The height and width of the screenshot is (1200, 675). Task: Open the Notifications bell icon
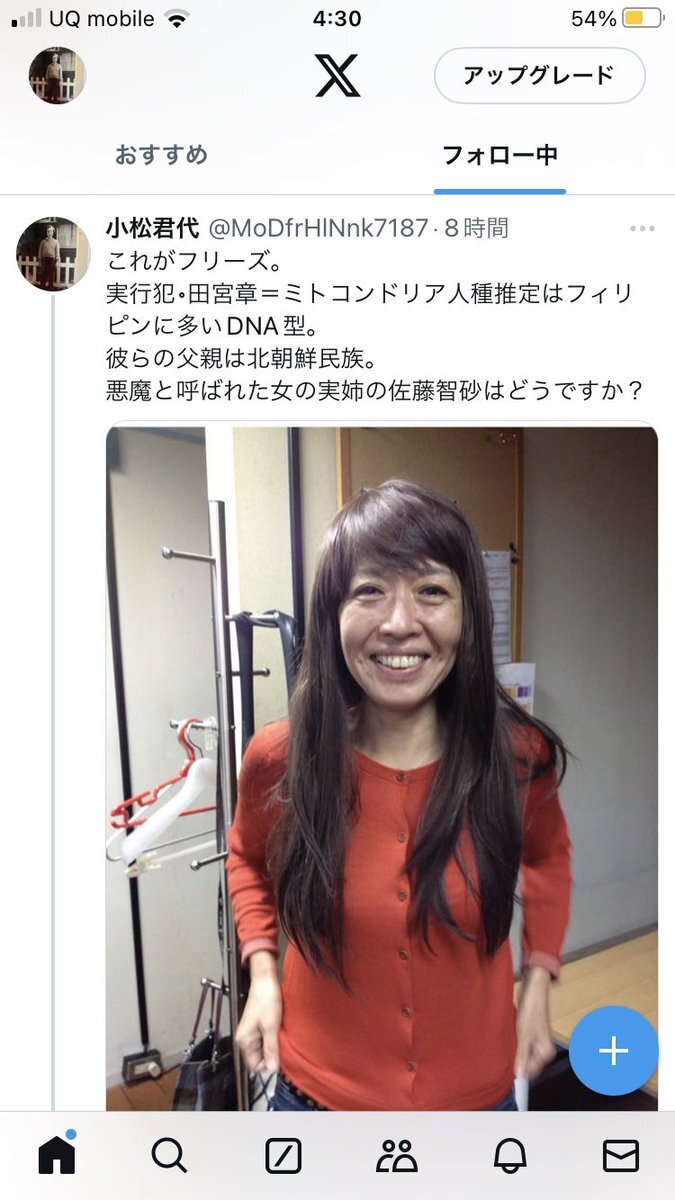pos(510,1156)
